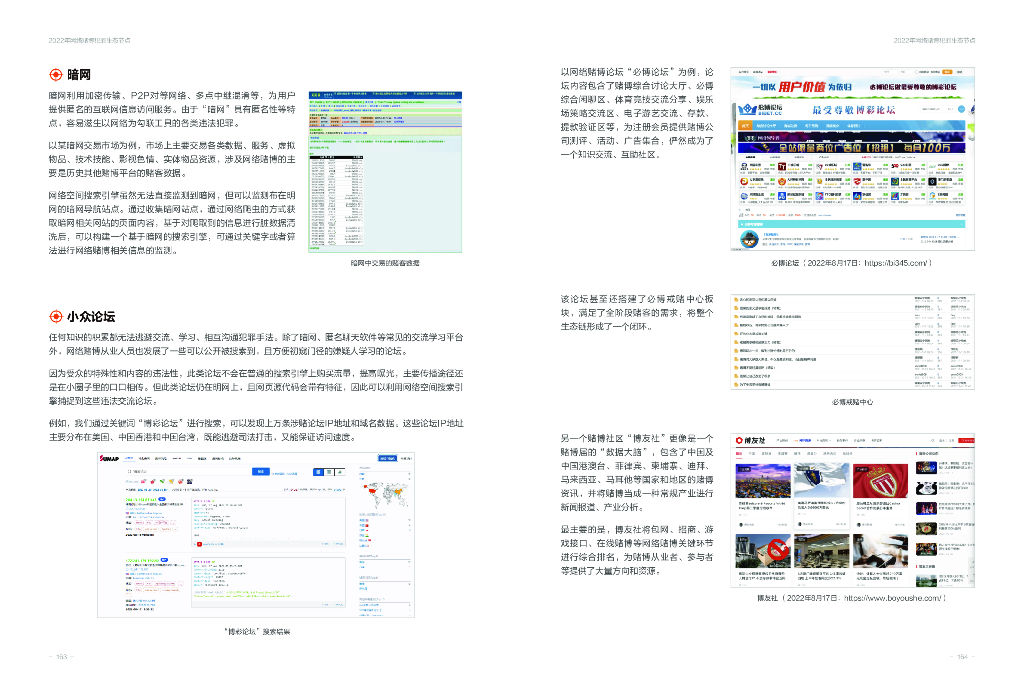Click the 暗网 section heading
Screen dimensions: 1024x695
pyautogui.click(x=79, y=75)
